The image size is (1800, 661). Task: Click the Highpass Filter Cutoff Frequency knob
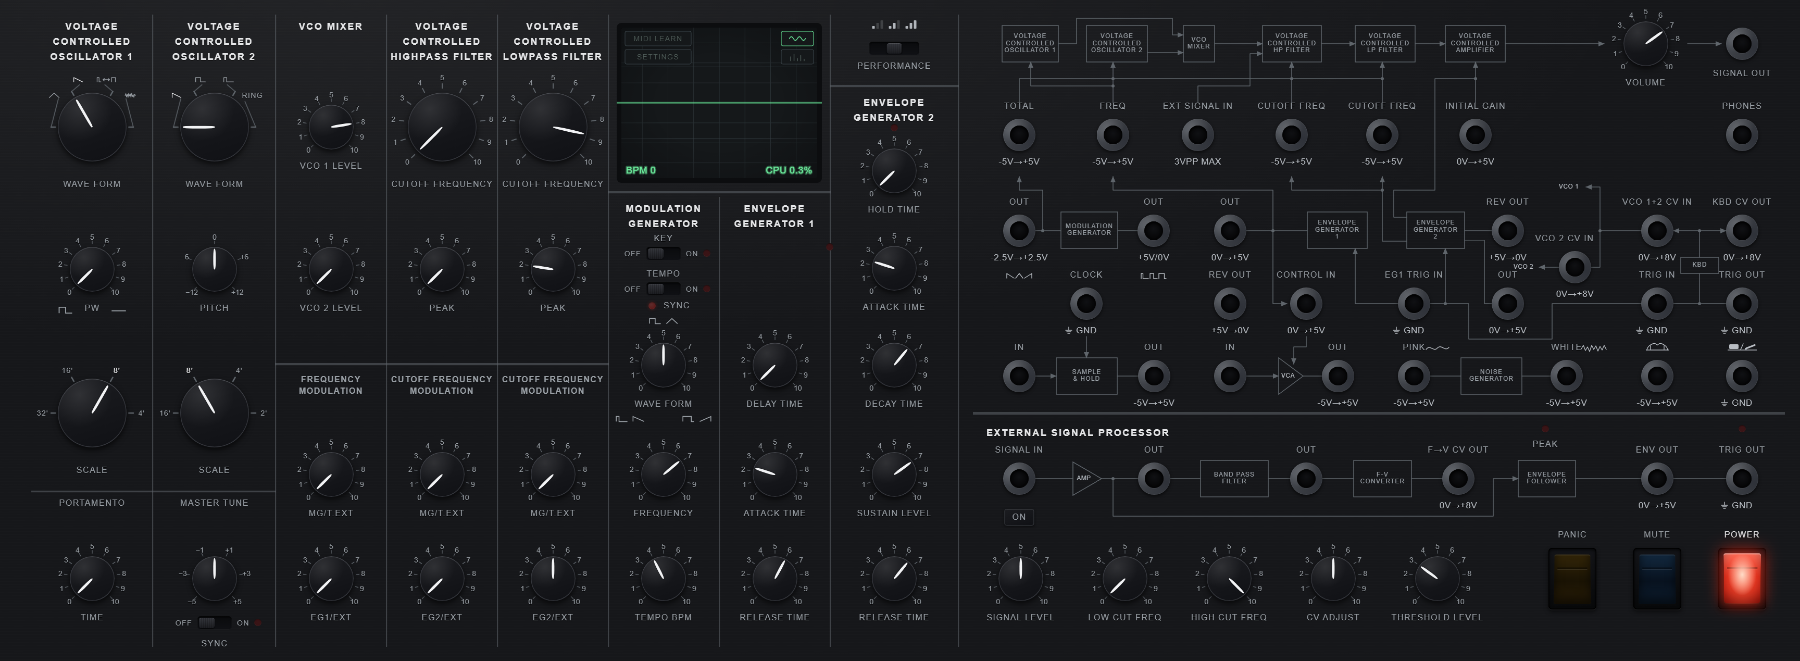(x=442, y=126)
